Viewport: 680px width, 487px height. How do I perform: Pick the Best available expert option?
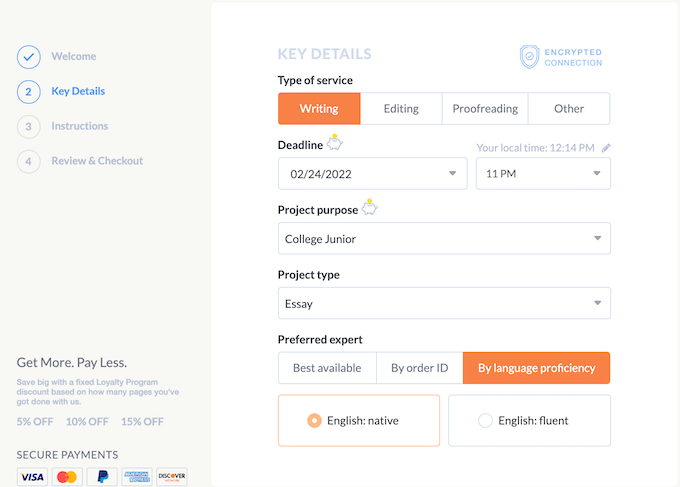[x=327, y=368]
